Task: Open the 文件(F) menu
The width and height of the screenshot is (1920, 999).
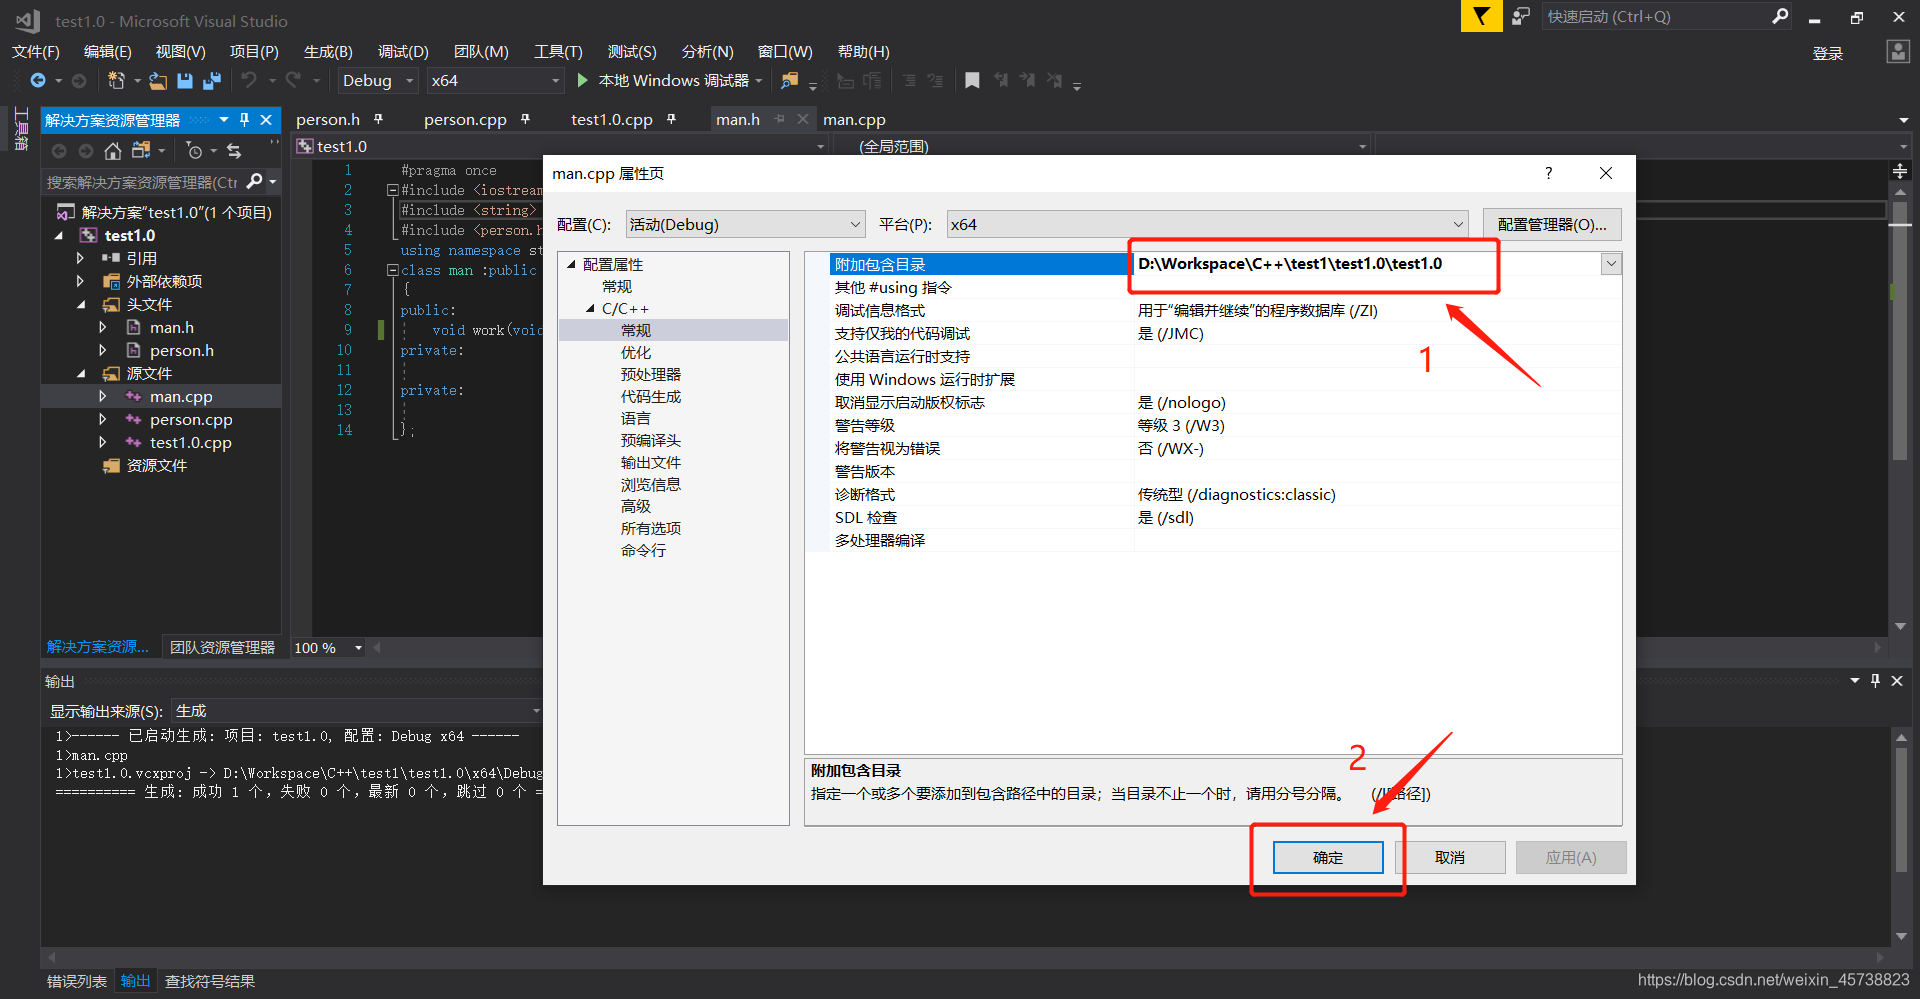Action: pyautogui.click(x=35, y=52)
